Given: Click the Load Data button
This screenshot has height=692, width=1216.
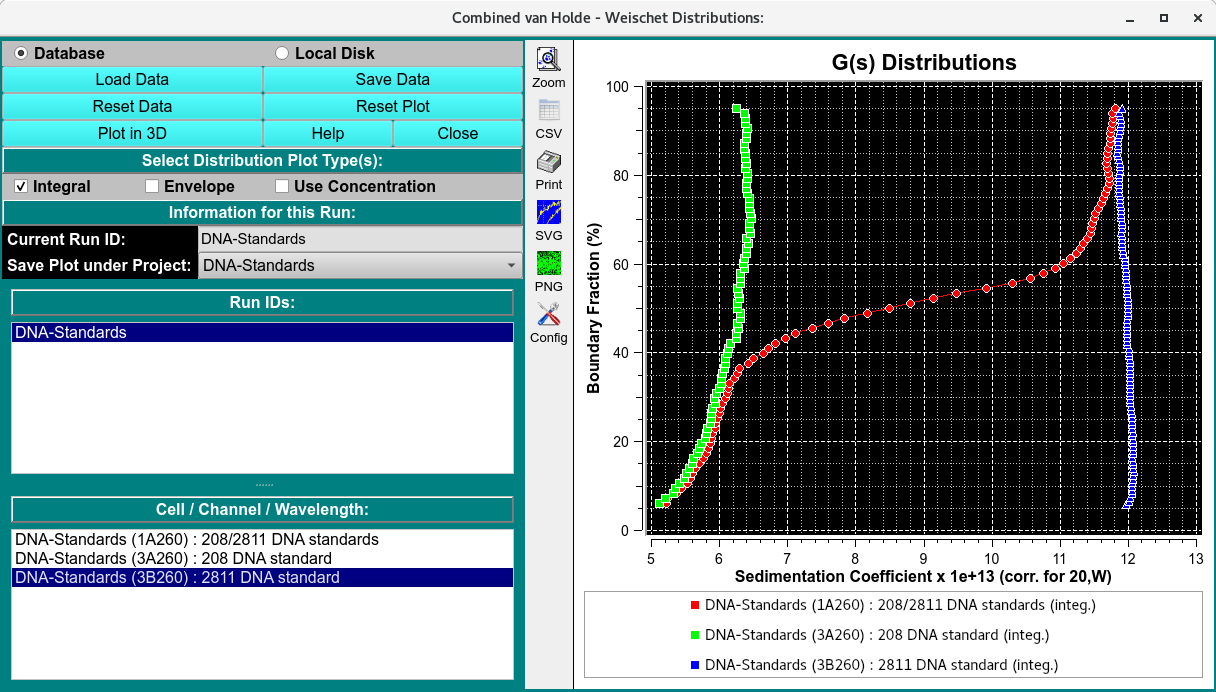Looking at the screenshot, I should (x=132, y=80).
